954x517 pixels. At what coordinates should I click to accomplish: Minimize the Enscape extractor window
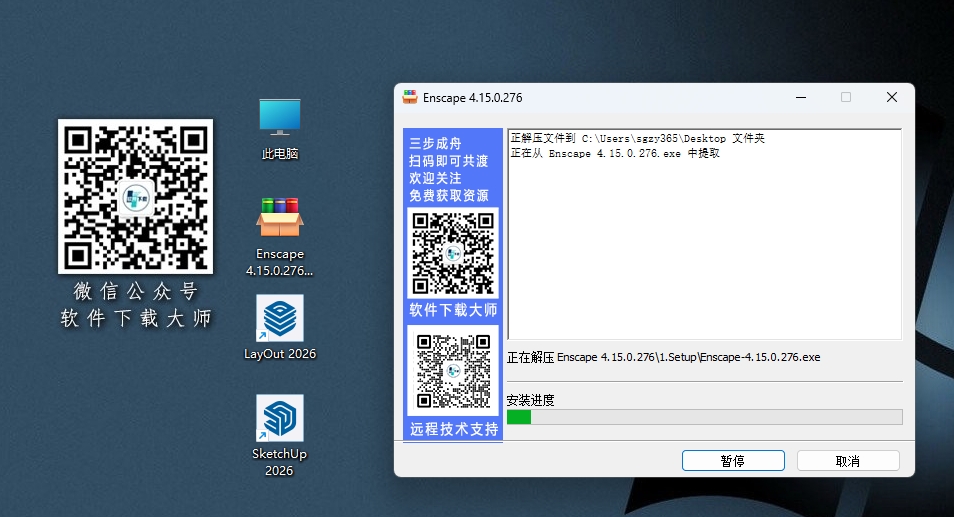801,97
